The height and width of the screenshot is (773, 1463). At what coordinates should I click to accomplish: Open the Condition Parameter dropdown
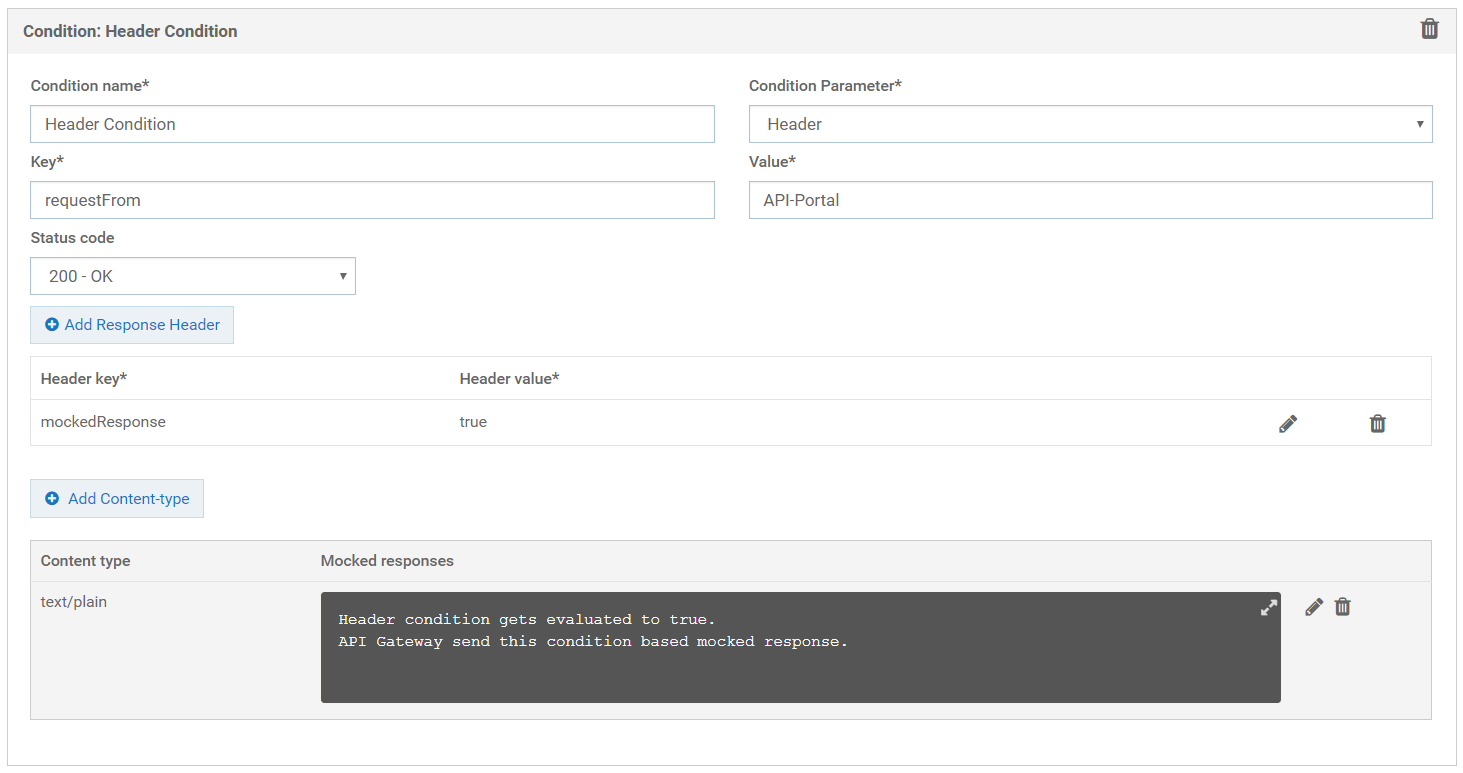click(x=1090, y=124)
